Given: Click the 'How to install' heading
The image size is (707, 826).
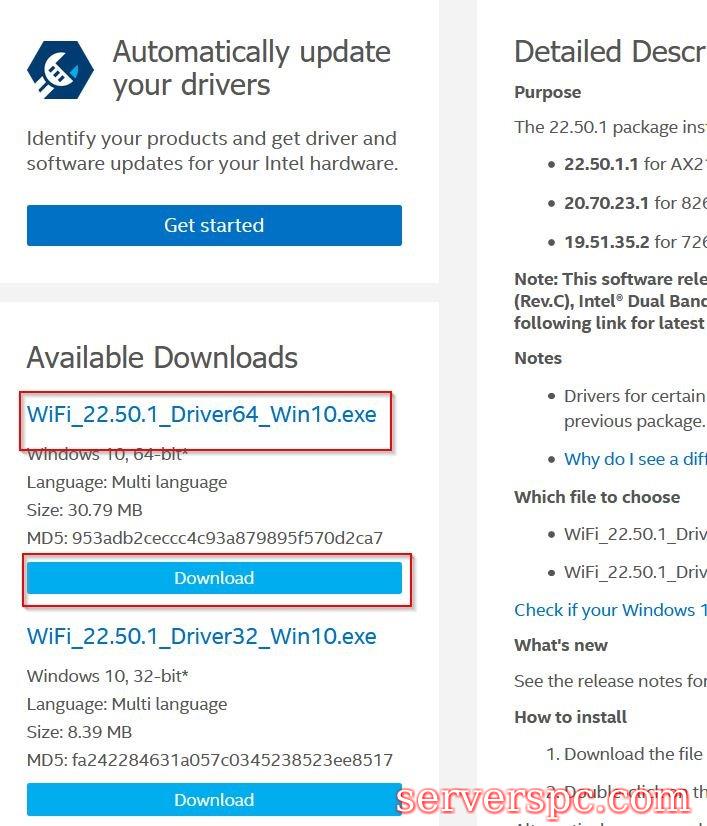Looking at the screenshot, I should (x=570, y=717).
